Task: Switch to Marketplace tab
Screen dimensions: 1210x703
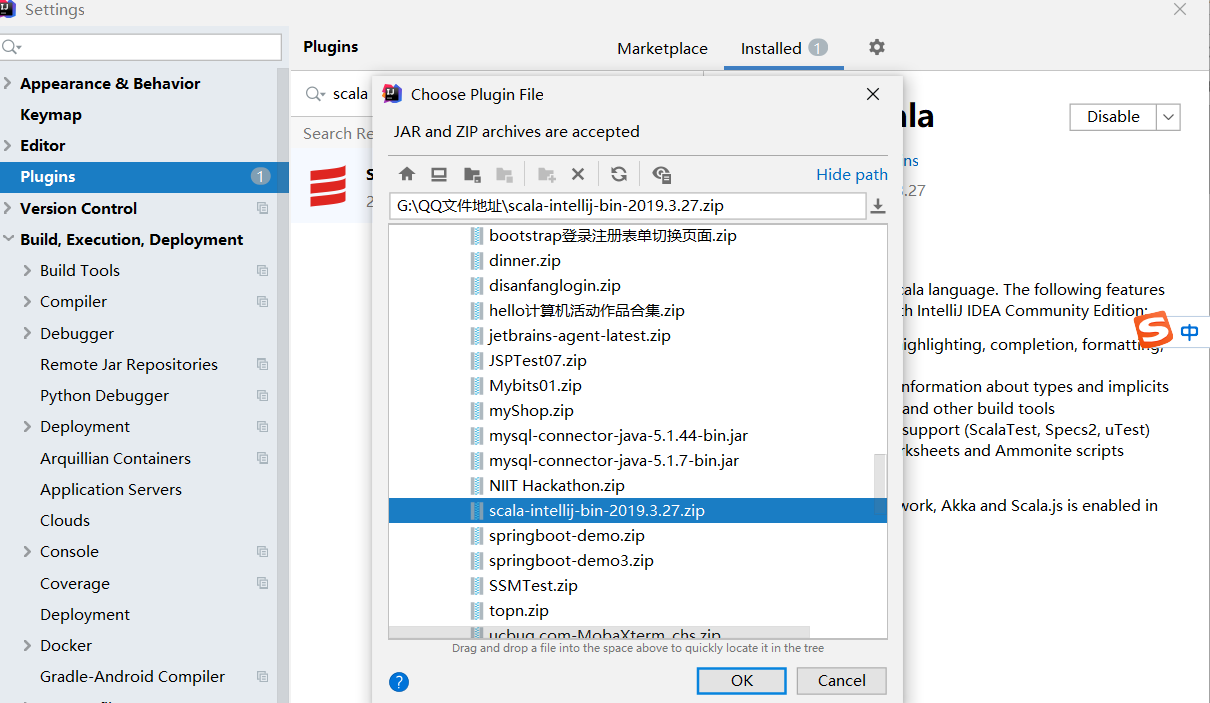Action: pos(662,48)
